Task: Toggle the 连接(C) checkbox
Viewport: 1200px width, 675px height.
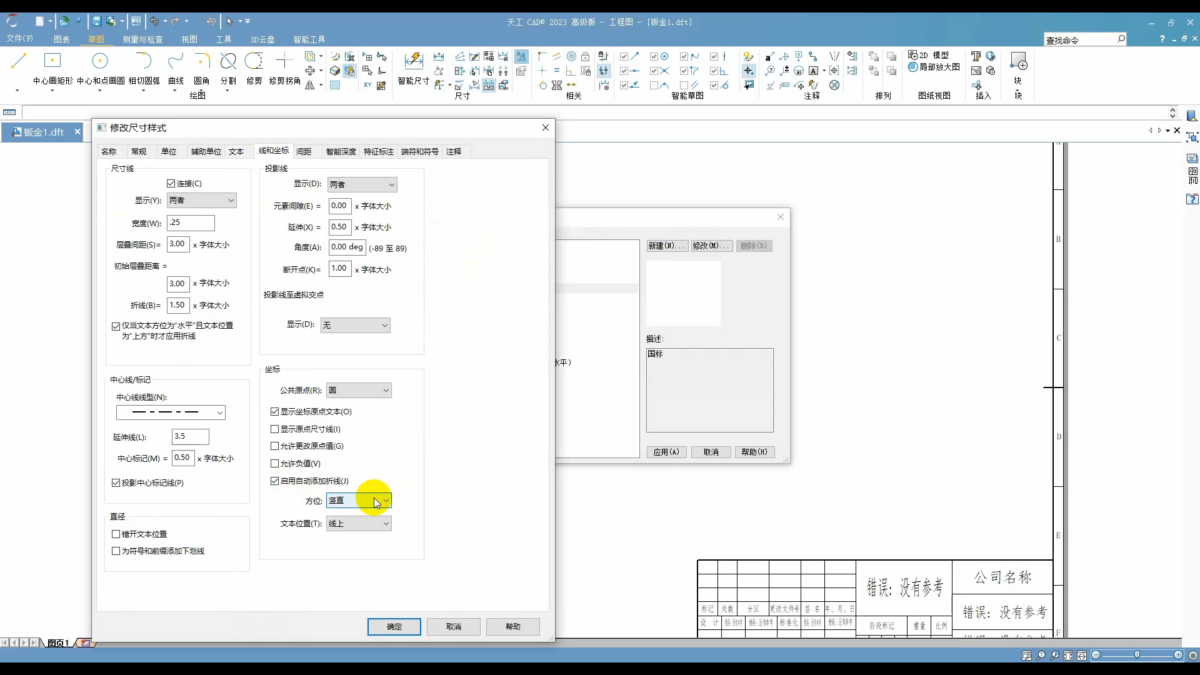Action: 171,183
